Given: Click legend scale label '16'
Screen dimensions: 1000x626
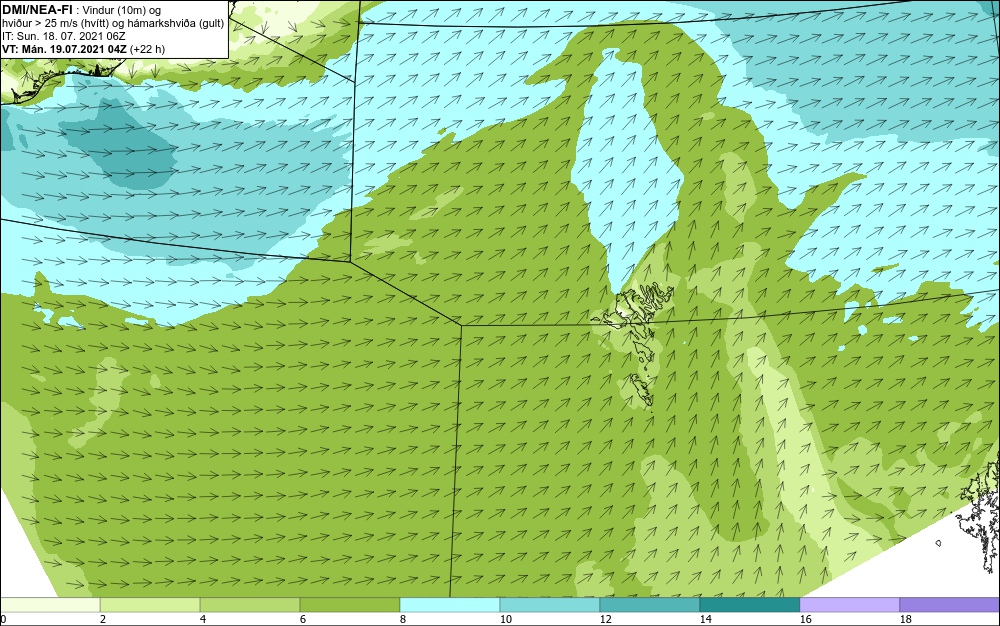Looking at the screenshot, I should coord(805,619).
